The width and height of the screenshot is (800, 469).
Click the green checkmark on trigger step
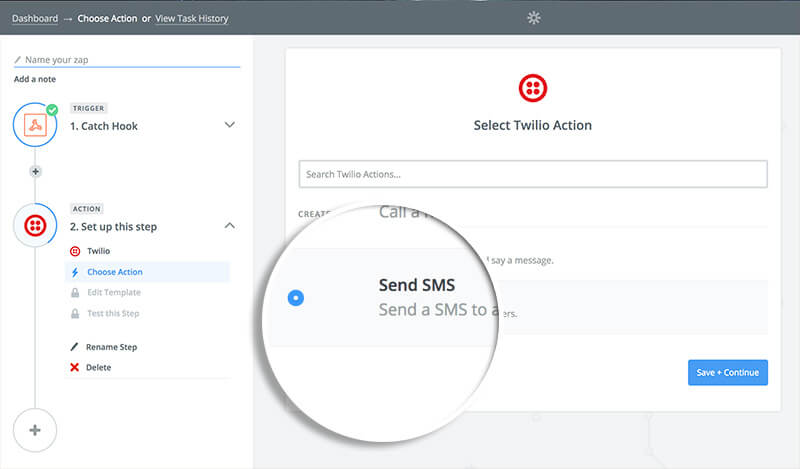[52, 110]
